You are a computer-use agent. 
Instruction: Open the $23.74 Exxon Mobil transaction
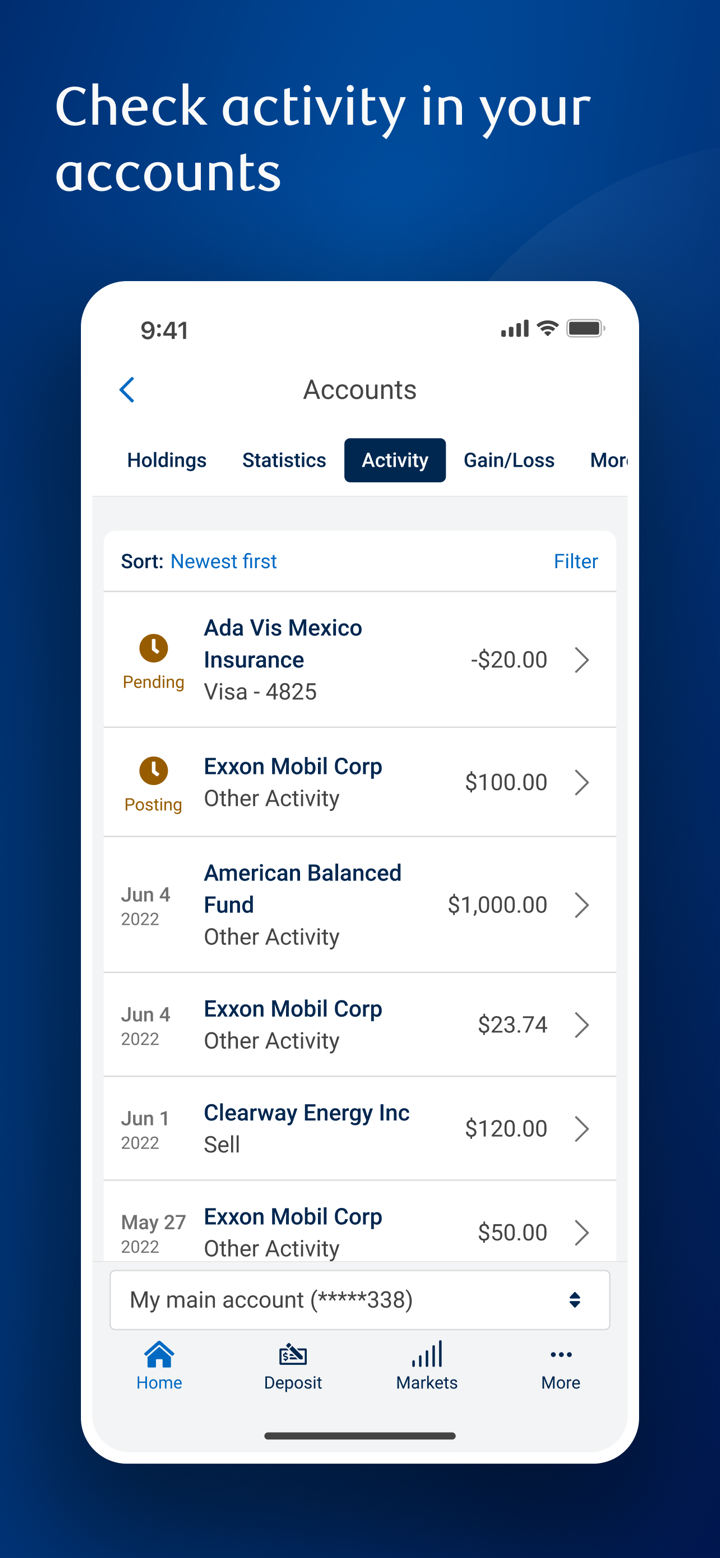pos(360,1025)
